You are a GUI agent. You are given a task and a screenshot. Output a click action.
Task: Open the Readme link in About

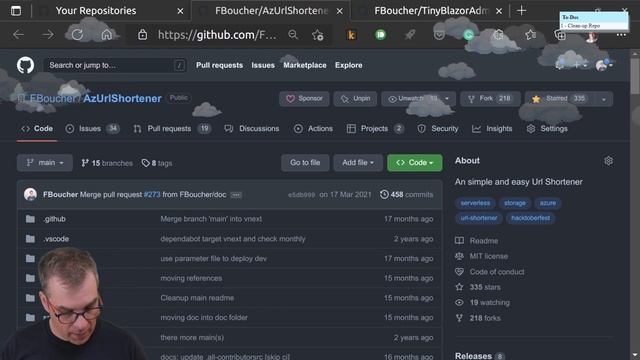click(x=477, y=241)
